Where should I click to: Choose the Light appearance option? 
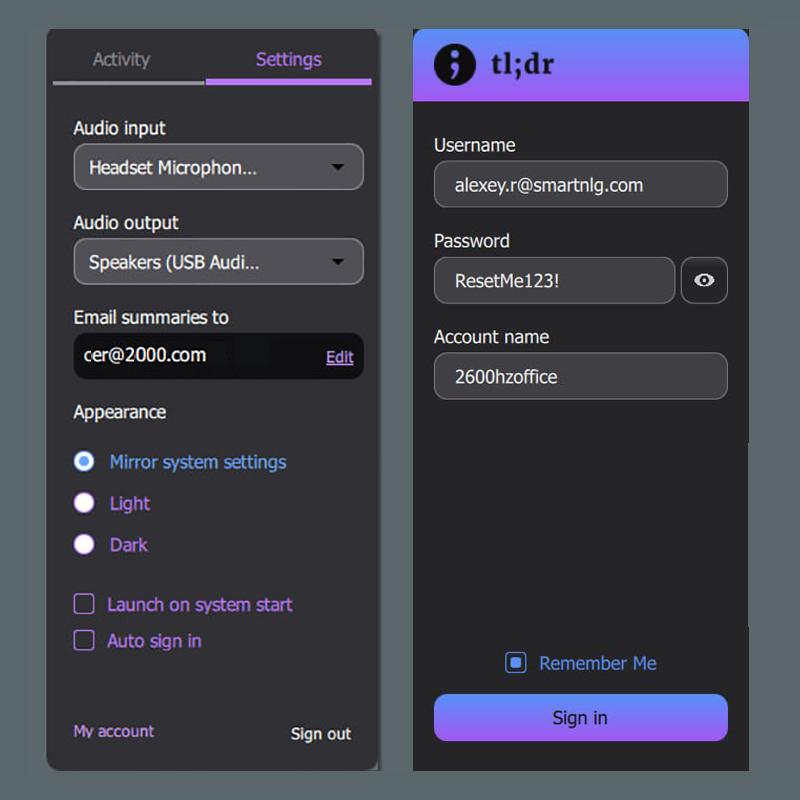click(x=85, y=503)
